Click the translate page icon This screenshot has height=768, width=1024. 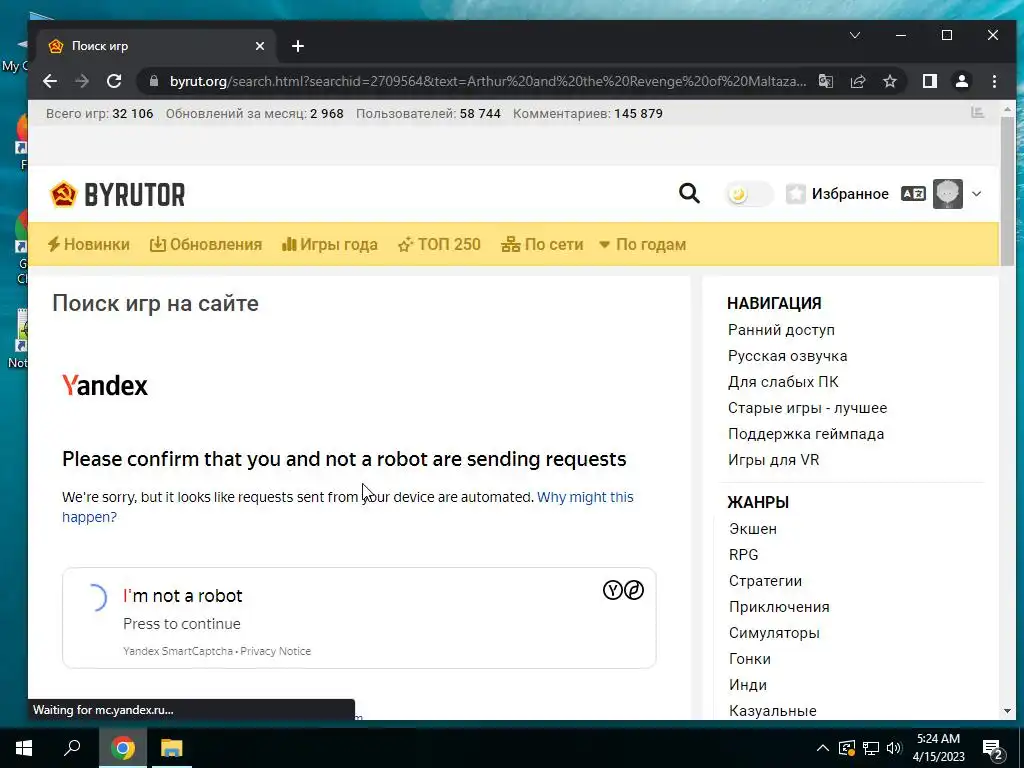point(826,81)
